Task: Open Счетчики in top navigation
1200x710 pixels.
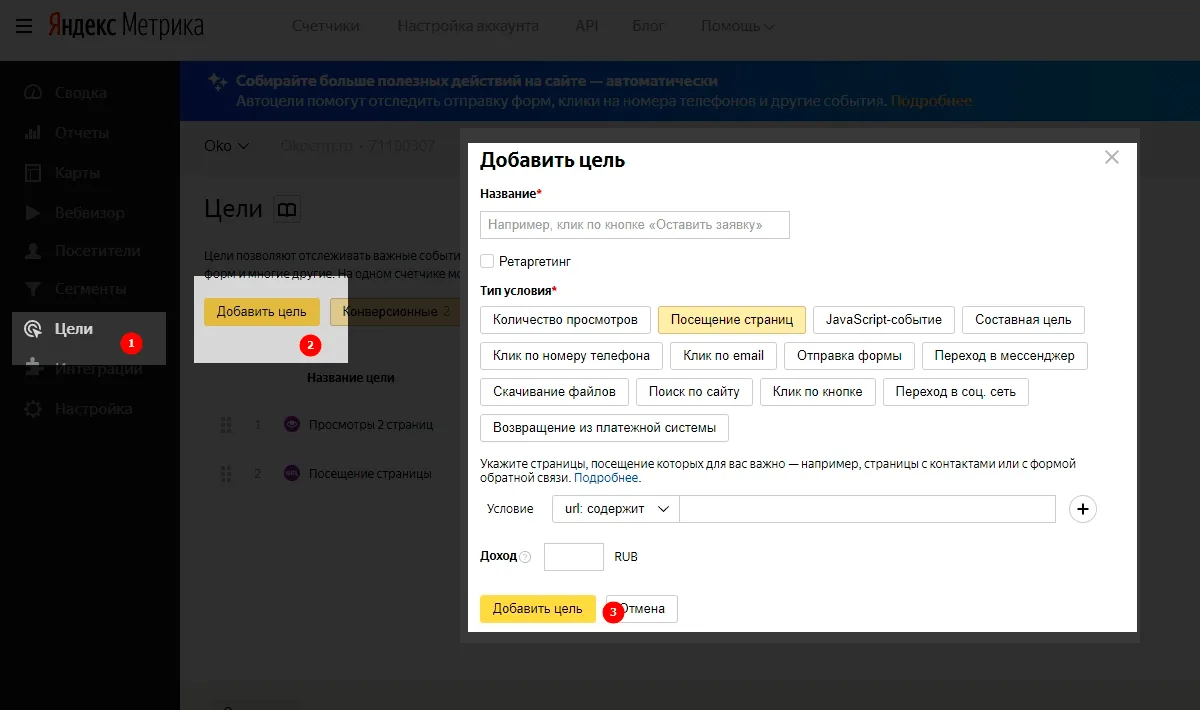Action: click(x=326, y=26)
